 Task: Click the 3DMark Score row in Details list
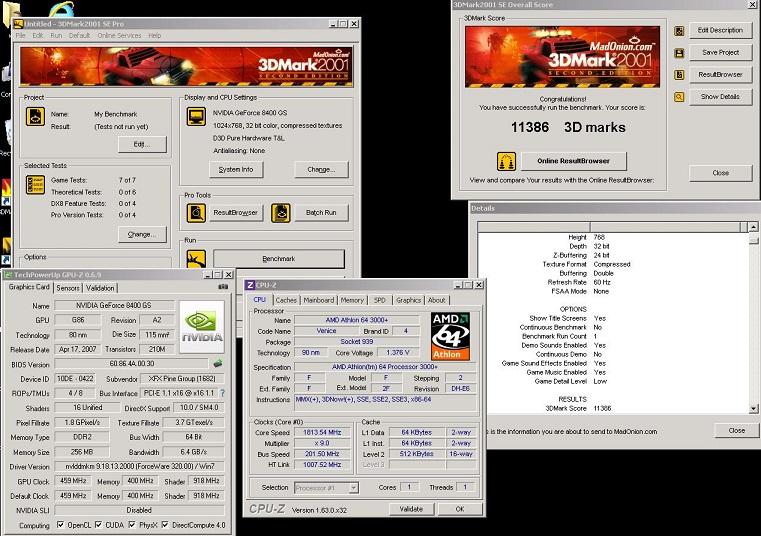pyautogui.click(x=614, y=408)
